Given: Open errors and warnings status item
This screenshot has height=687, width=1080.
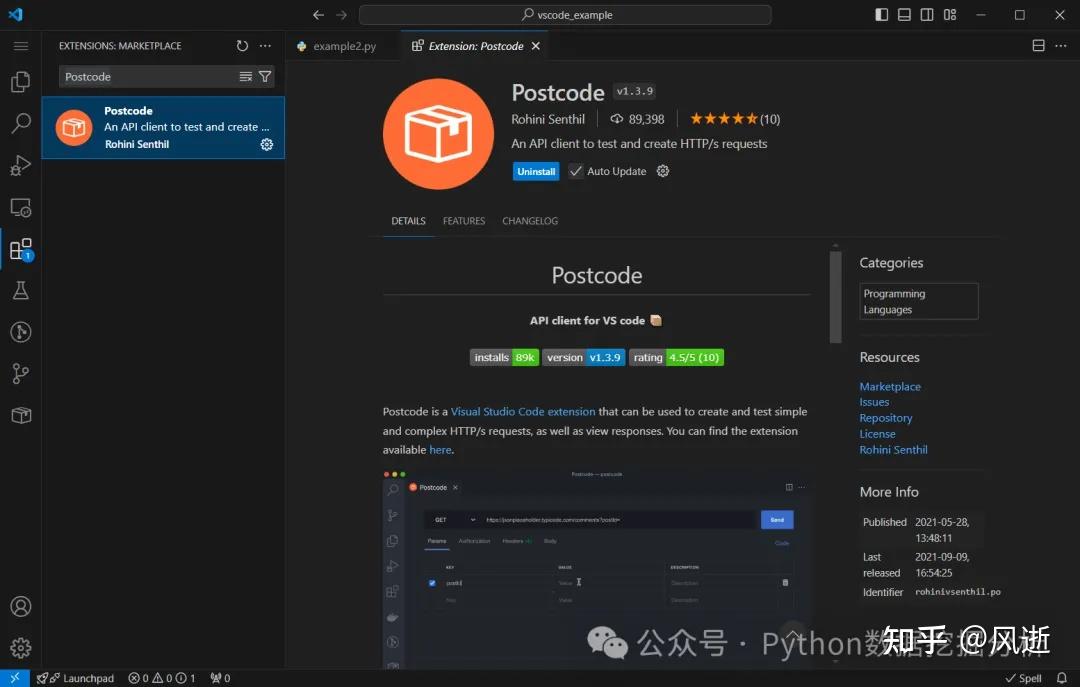Looking at the screenshot, I should pyautogui.click(x=162, y=678).
